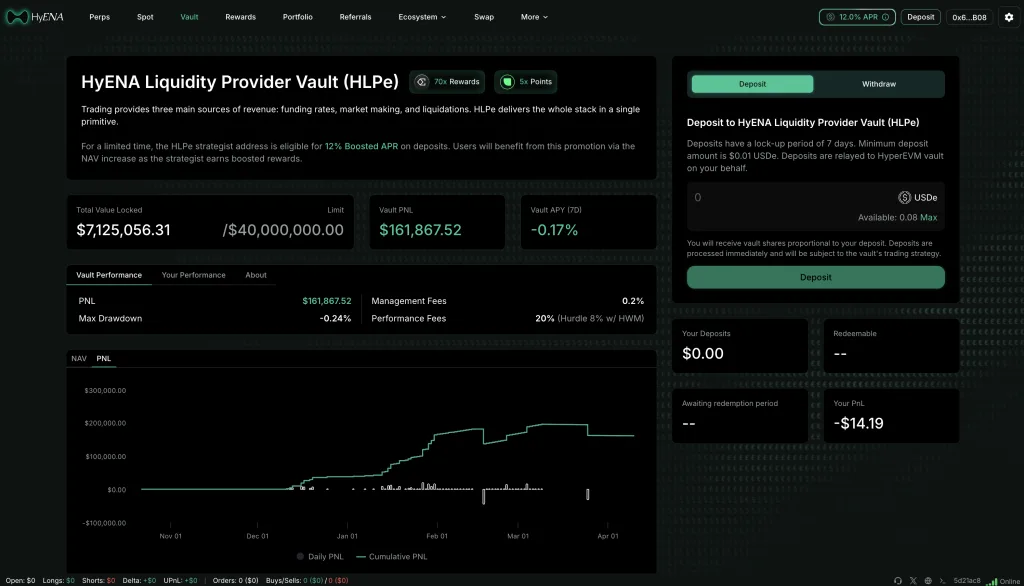This screenshot has width=1024, height=586.
Task: Switch to Deposit mode toggle
Action: point(752,84)
